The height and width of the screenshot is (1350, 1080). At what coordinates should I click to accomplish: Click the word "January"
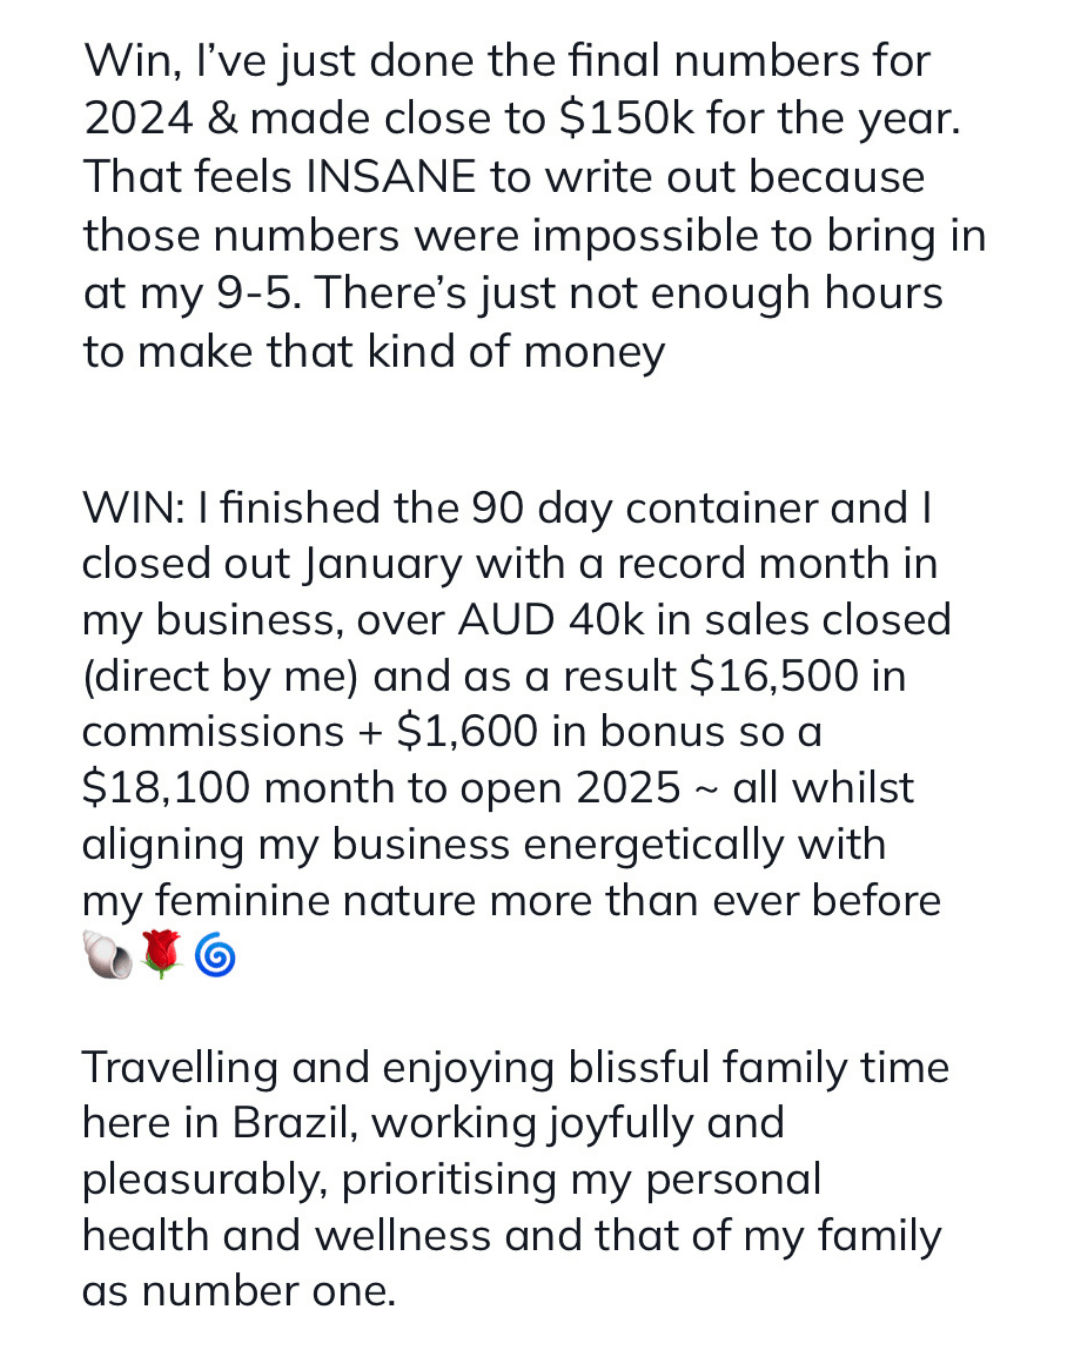coord(383,564)
